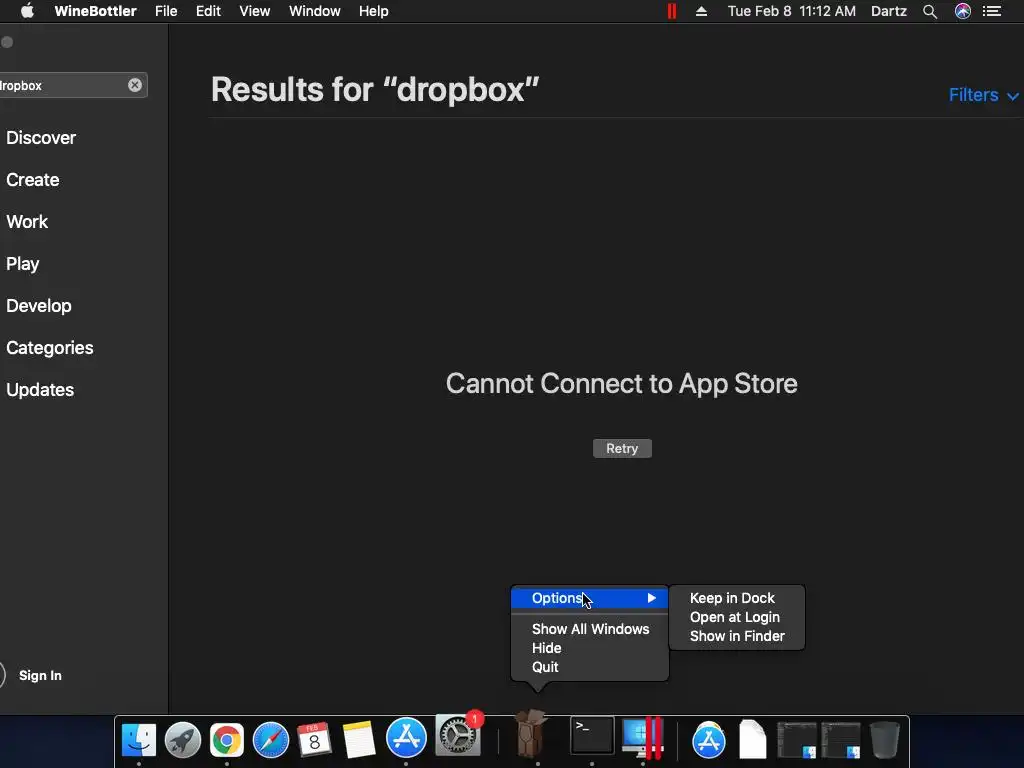Click the WineBottler crate icon in Dock
1024x768 pixels.
pyautogui.click(x=530, y=734)
